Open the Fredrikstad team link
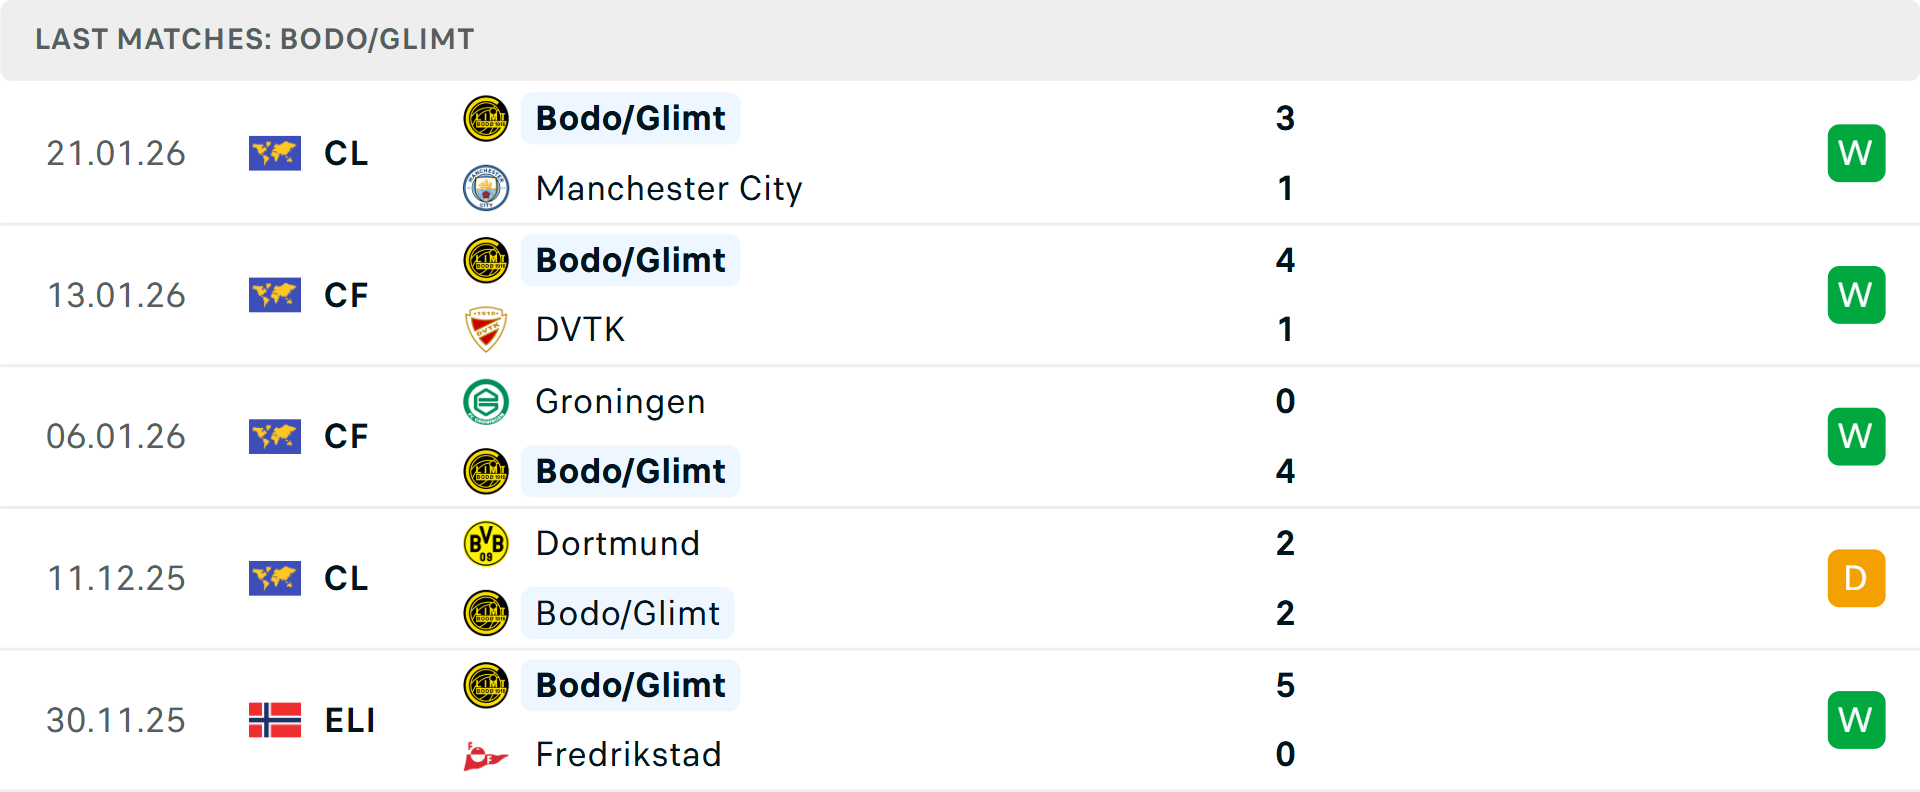Viewport: 1920px width, 792px height. coord(628,755)
